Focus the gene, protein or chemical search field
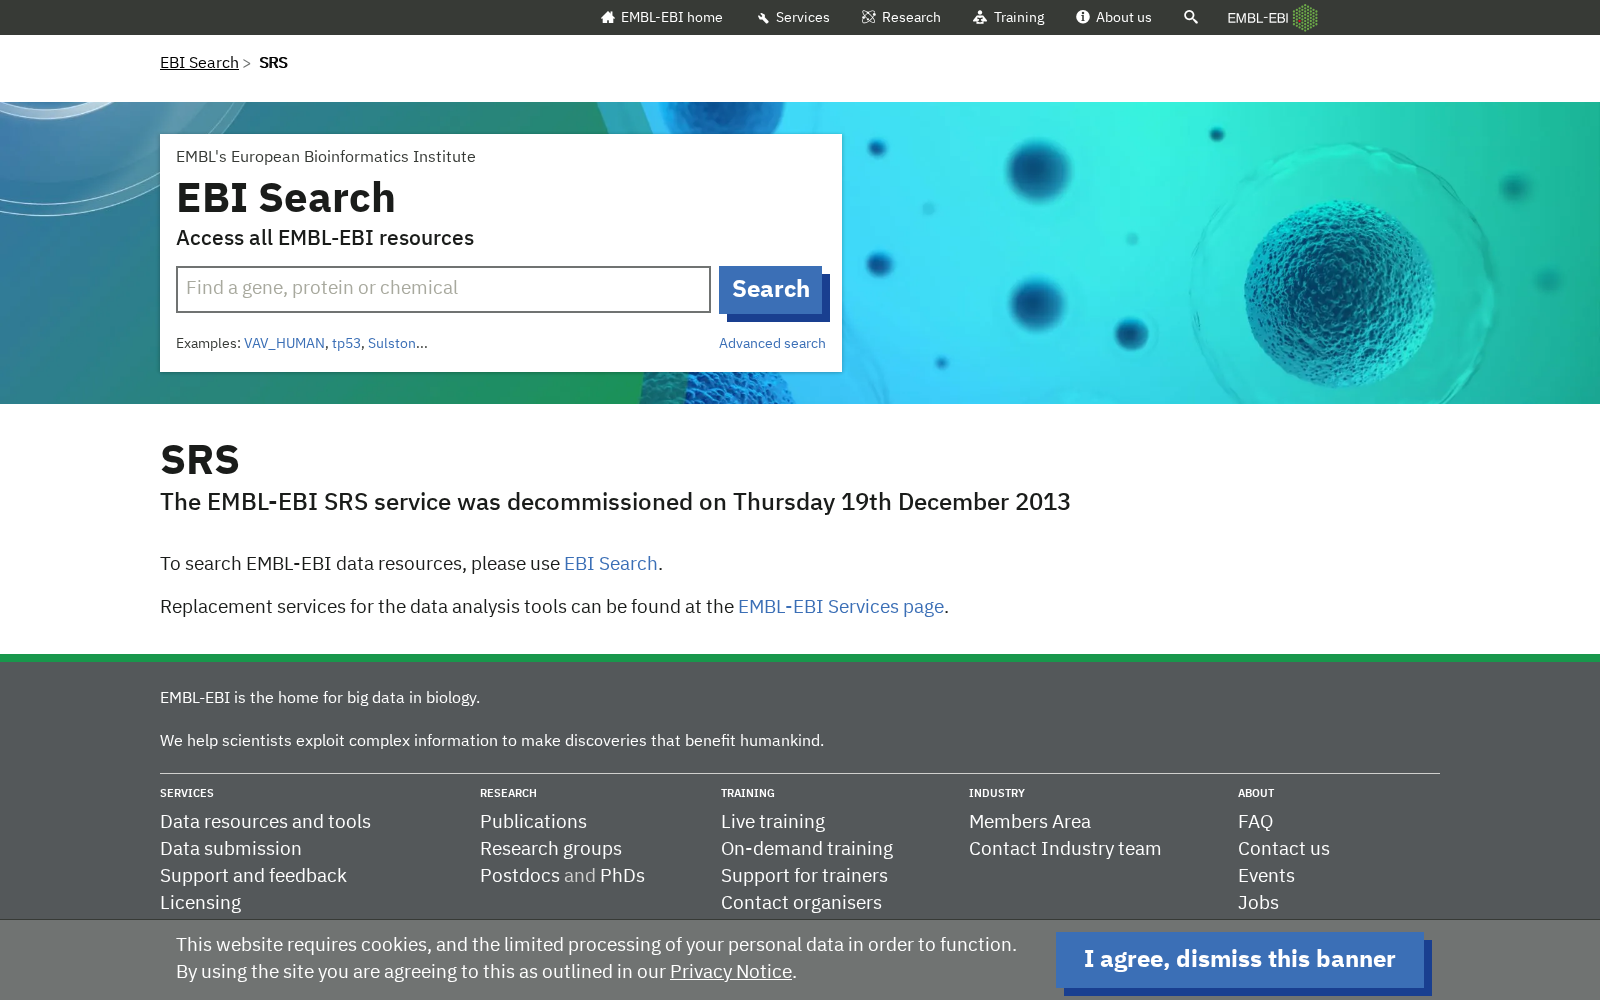The height and width of the screenshot is (1000, 1600). coord(443,289)
